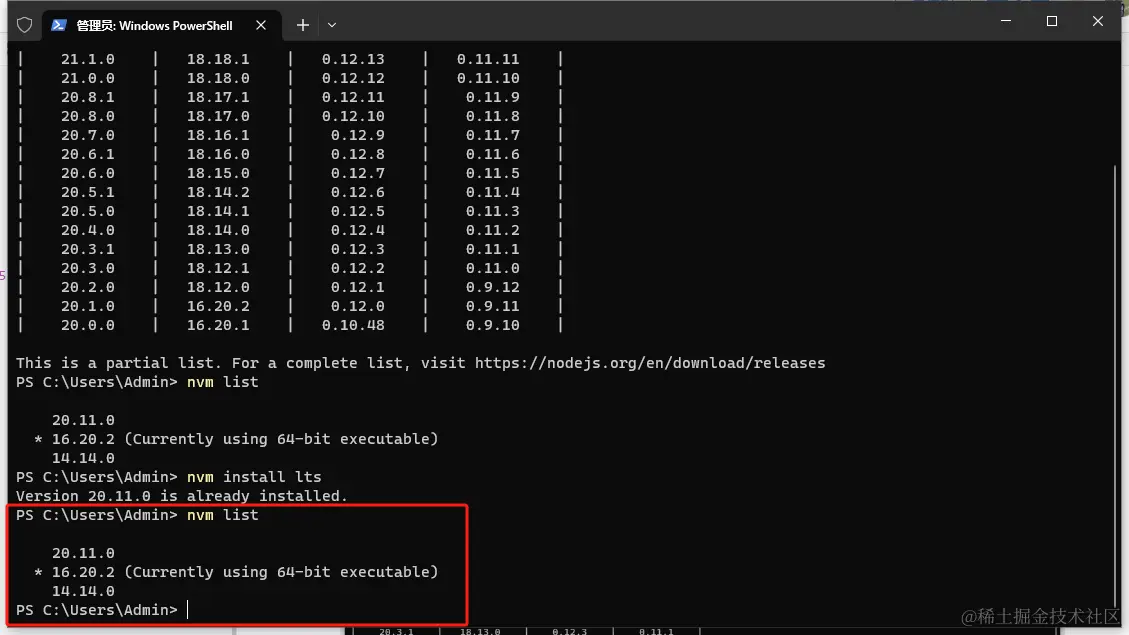The width and height of the screenshot is (1129, 635).
Task: Click version 21.1.0 in the table
Action: click(x=88, y=59)
